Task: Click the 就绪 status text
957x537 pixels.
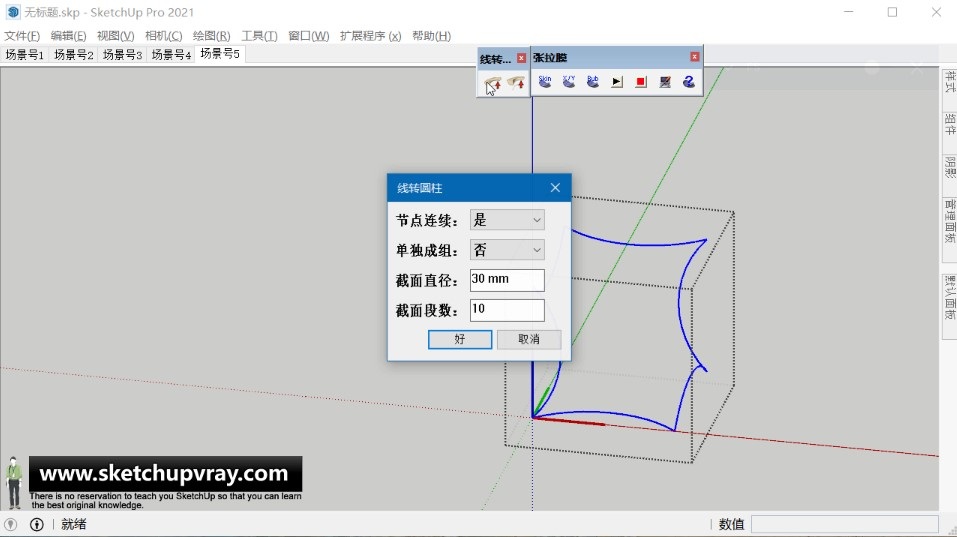Action: 74,524
